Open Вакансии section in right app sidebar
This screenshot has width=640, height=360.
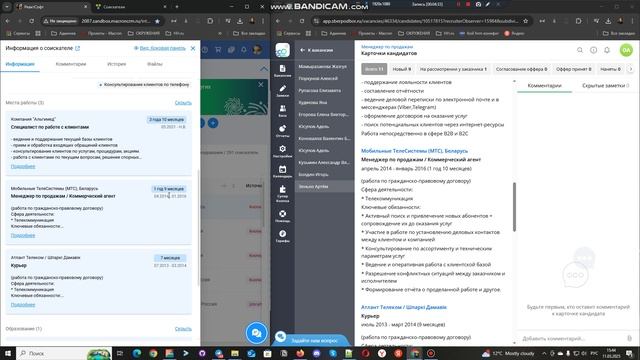click(282, 70)
